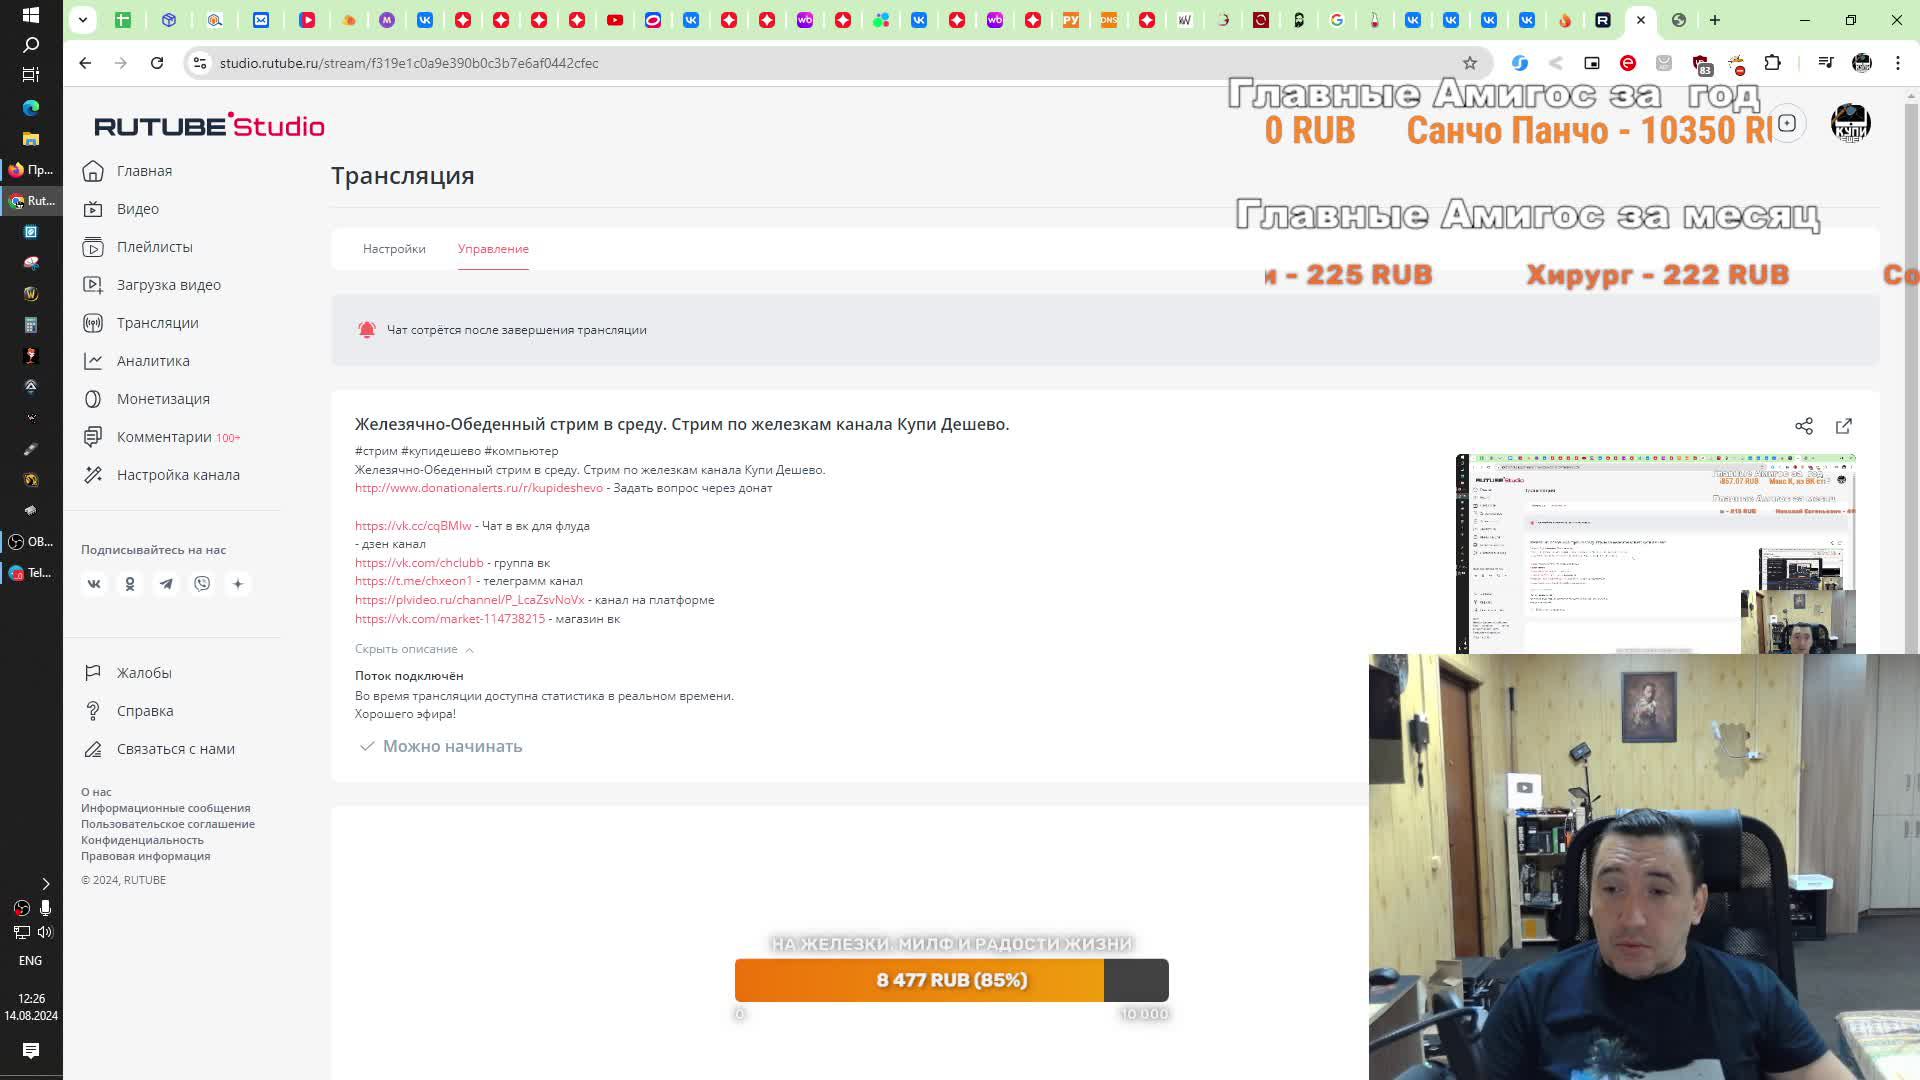Toggle the microphone icon in taskbar tray
This screenshot has height=1080, width=1920.
(45, 908)
